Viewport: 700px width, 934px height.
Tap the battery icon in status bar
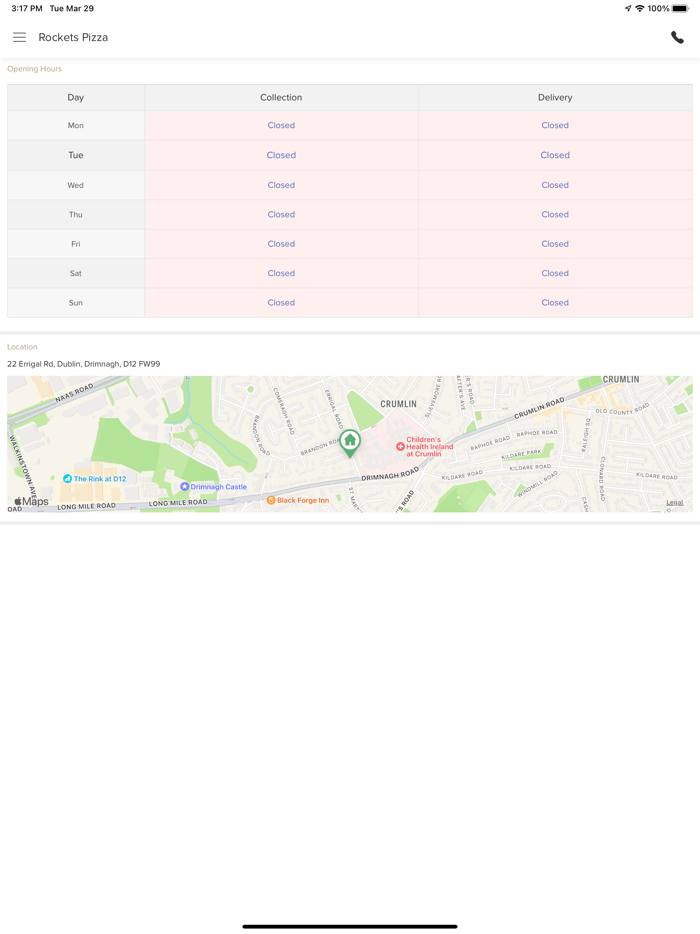[680, 8]
